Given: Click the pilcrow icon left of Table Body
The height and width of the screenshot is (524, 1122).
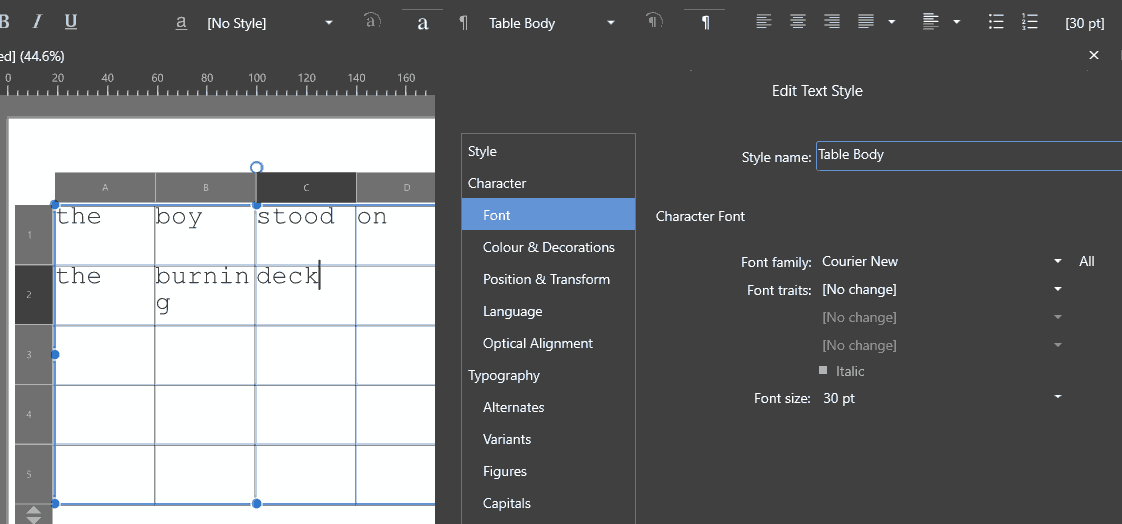Looking at the screenshot, I should [x=464, y=23].
